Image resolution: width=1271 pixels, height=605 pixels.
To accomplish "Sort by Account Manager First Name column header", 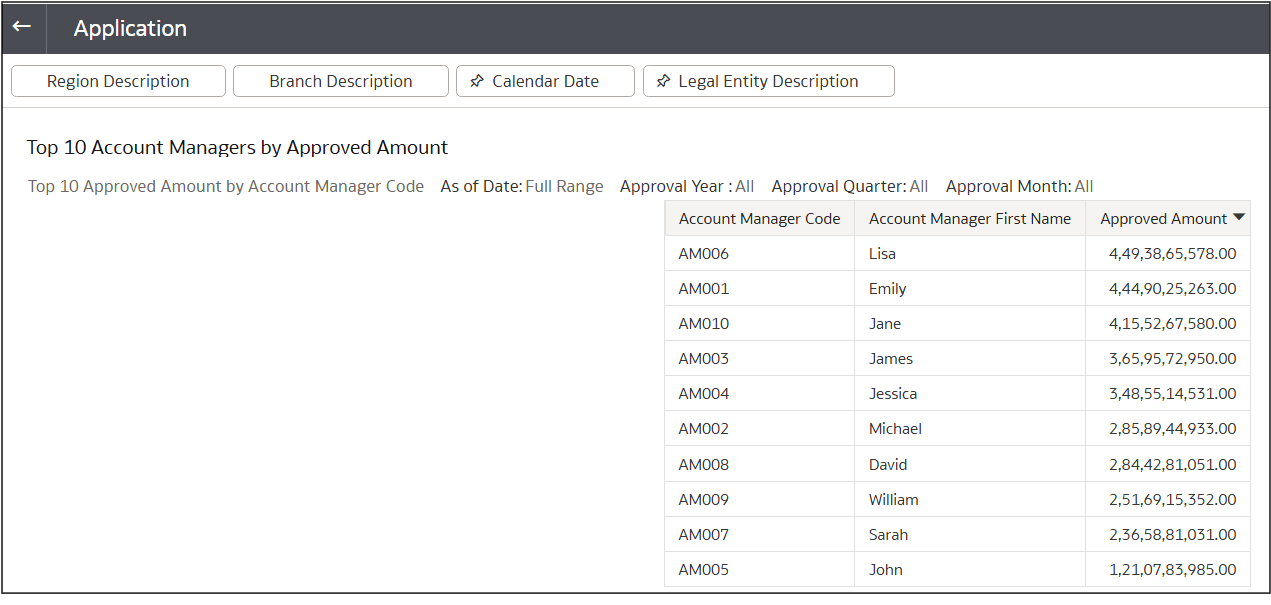I will tap(969, 218).
